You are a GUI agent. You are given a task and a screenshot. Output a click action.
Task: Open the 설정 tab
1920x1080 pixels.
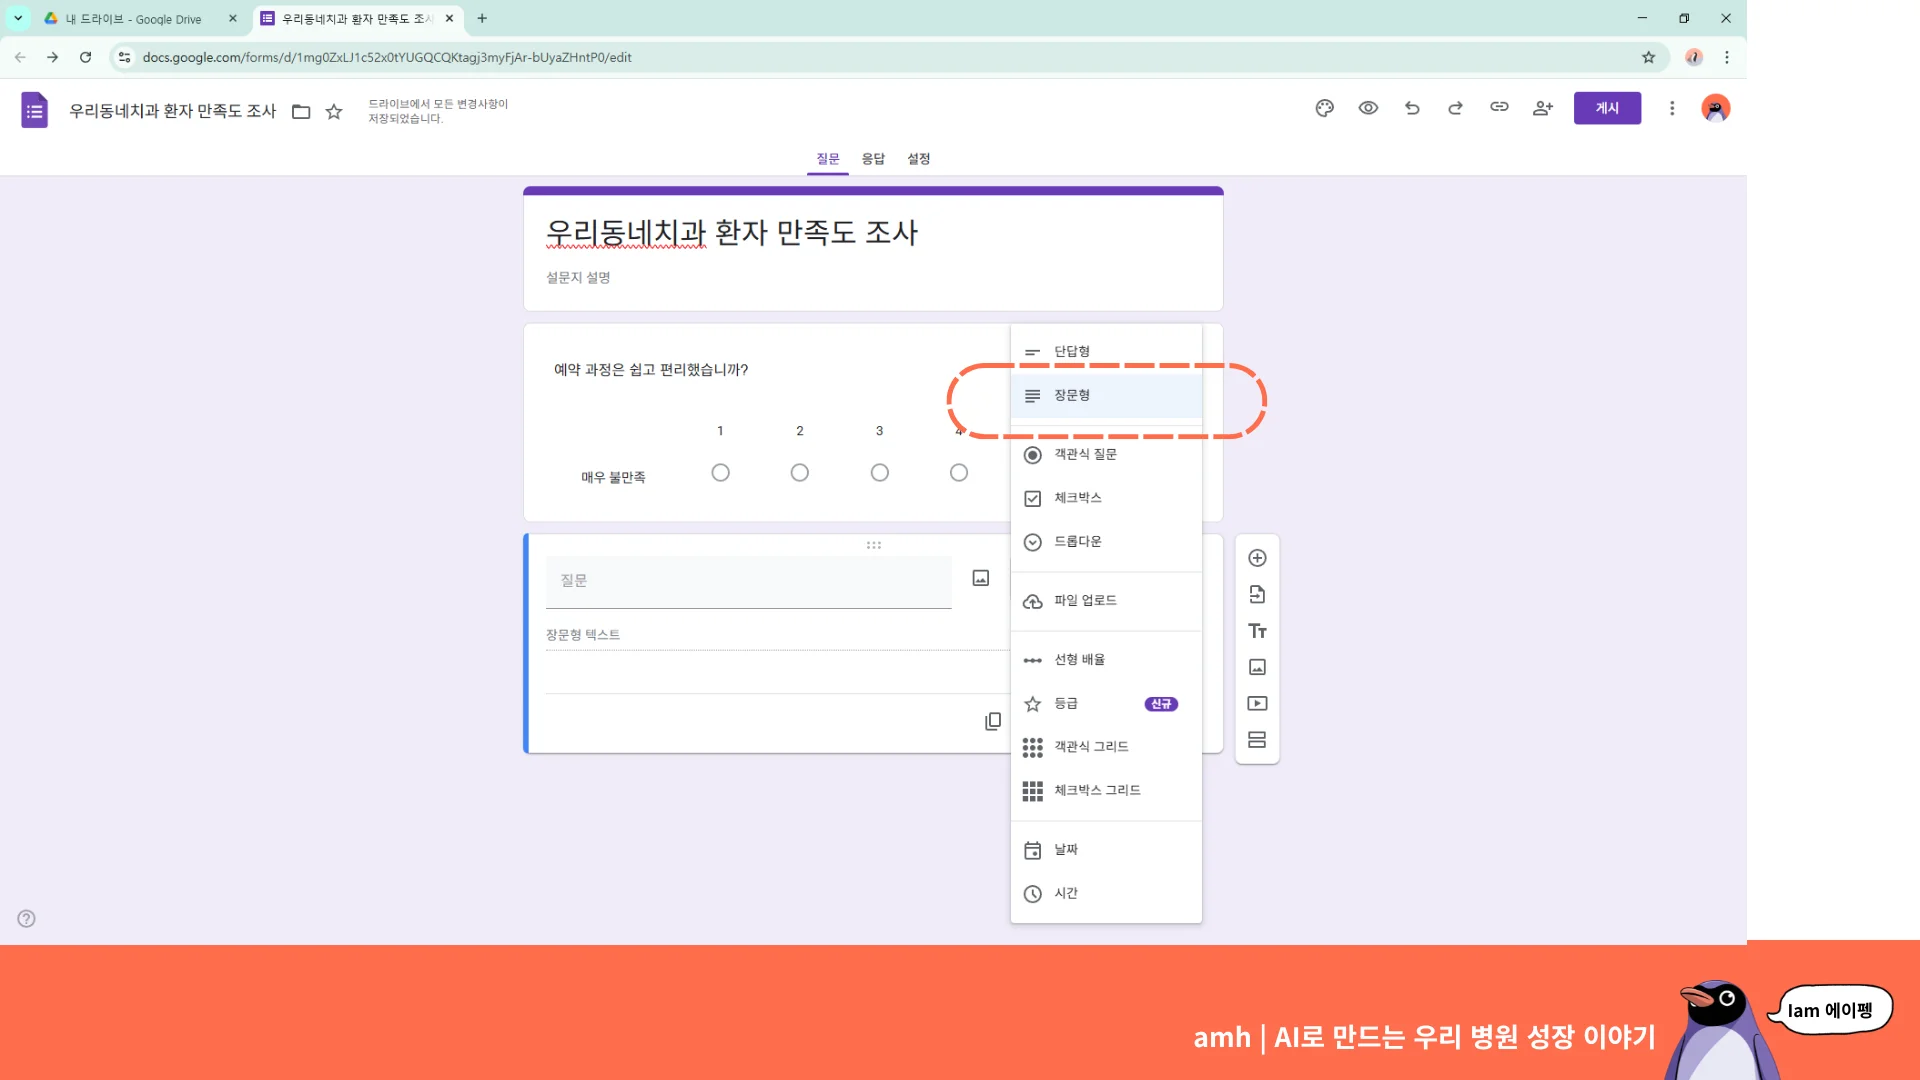point(918,158)
